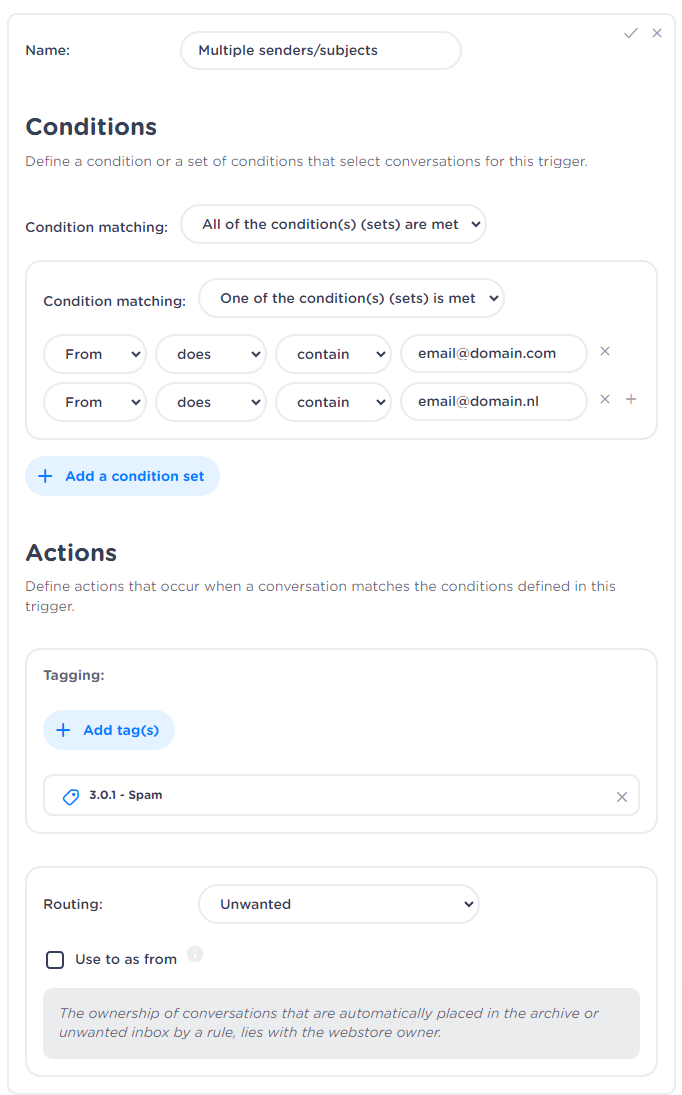Open the first row's From field dropdown

[x=95, y=354]
